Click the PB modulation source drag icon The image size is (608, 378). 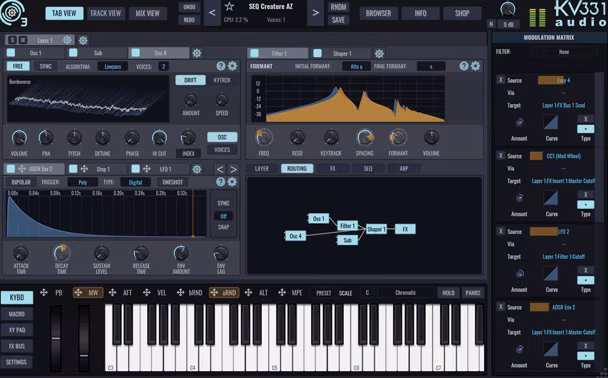click(44, 292)
